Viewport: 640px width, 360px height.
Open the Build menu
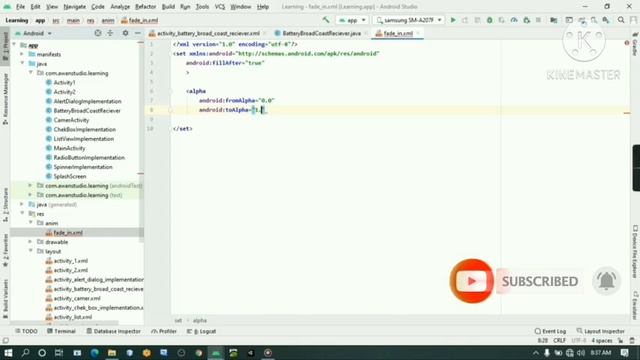[168, 7]
